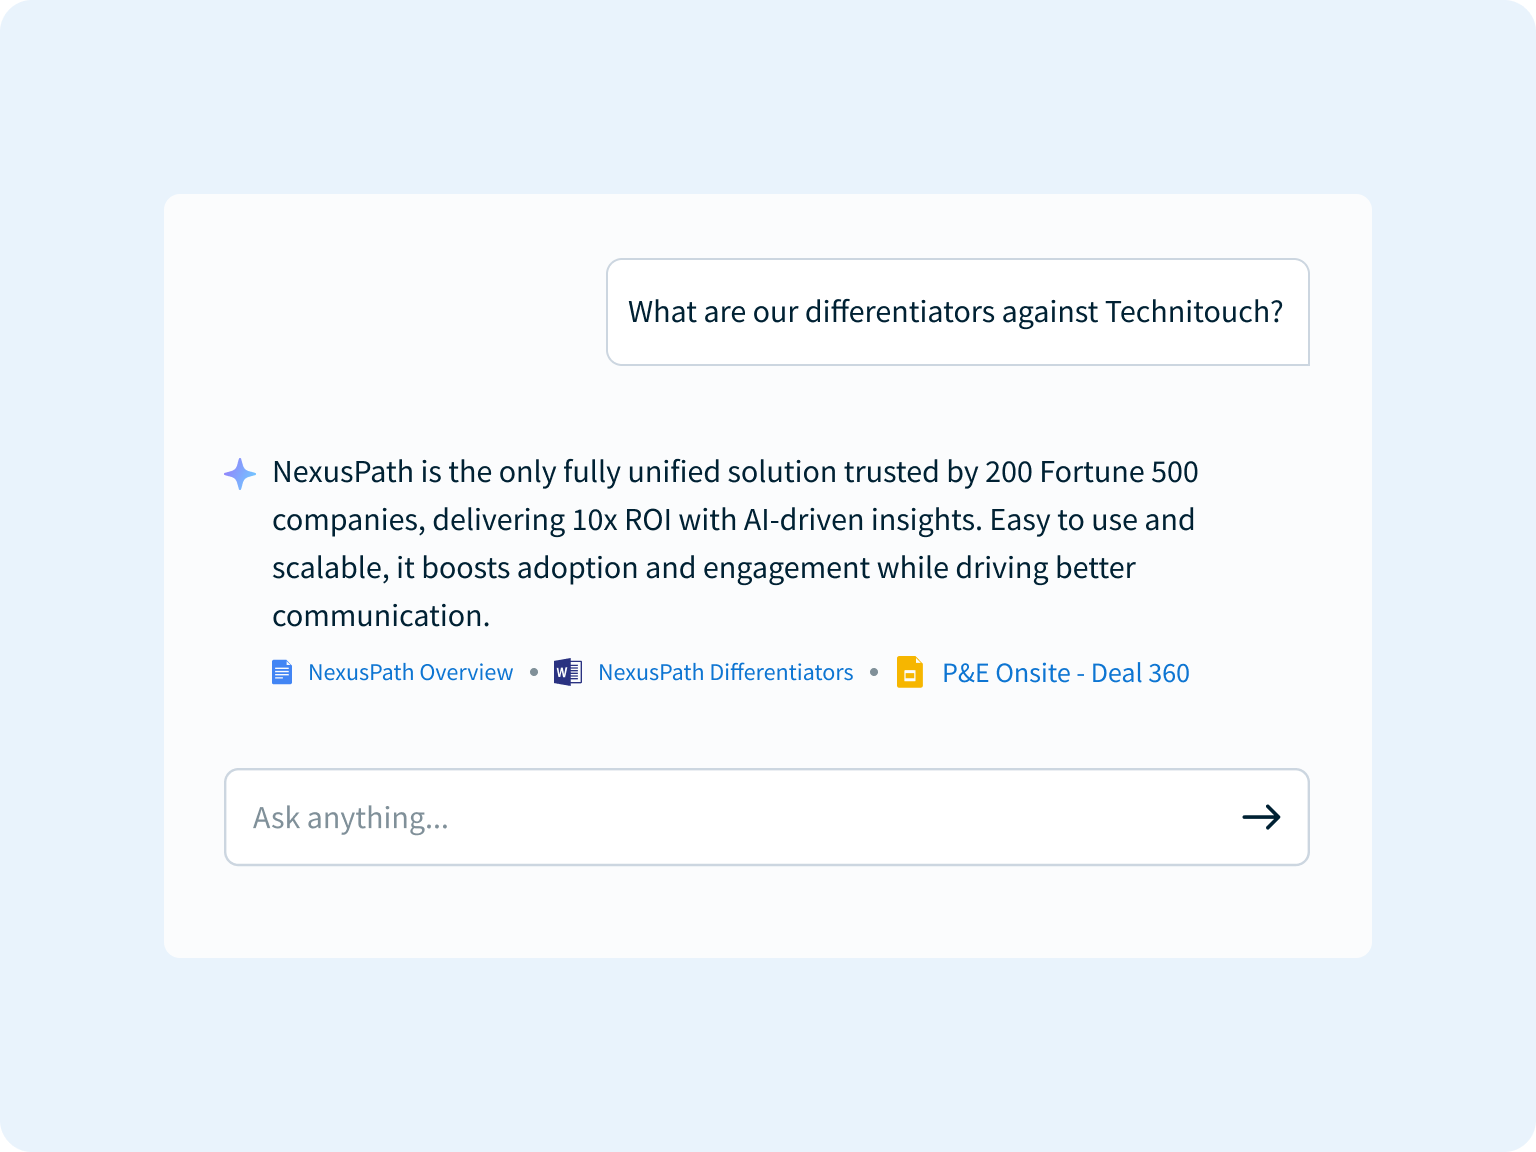Viewport: 1536px width, 1152px height.
Task: Click the AI response line starting with scalable
Action: click(x=704, y=568)
